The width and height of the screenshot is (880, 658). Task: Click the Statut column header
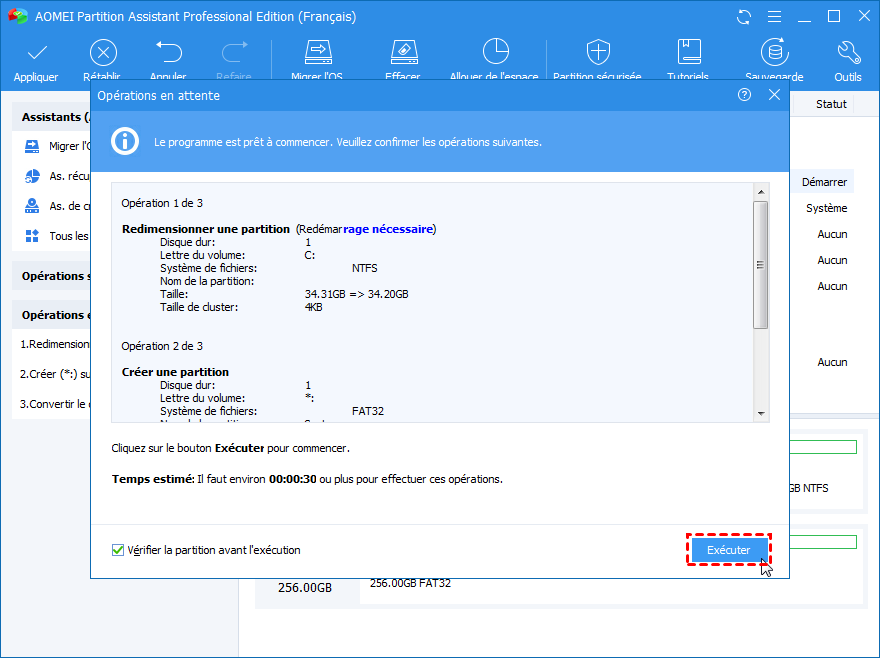coord(831,104)
